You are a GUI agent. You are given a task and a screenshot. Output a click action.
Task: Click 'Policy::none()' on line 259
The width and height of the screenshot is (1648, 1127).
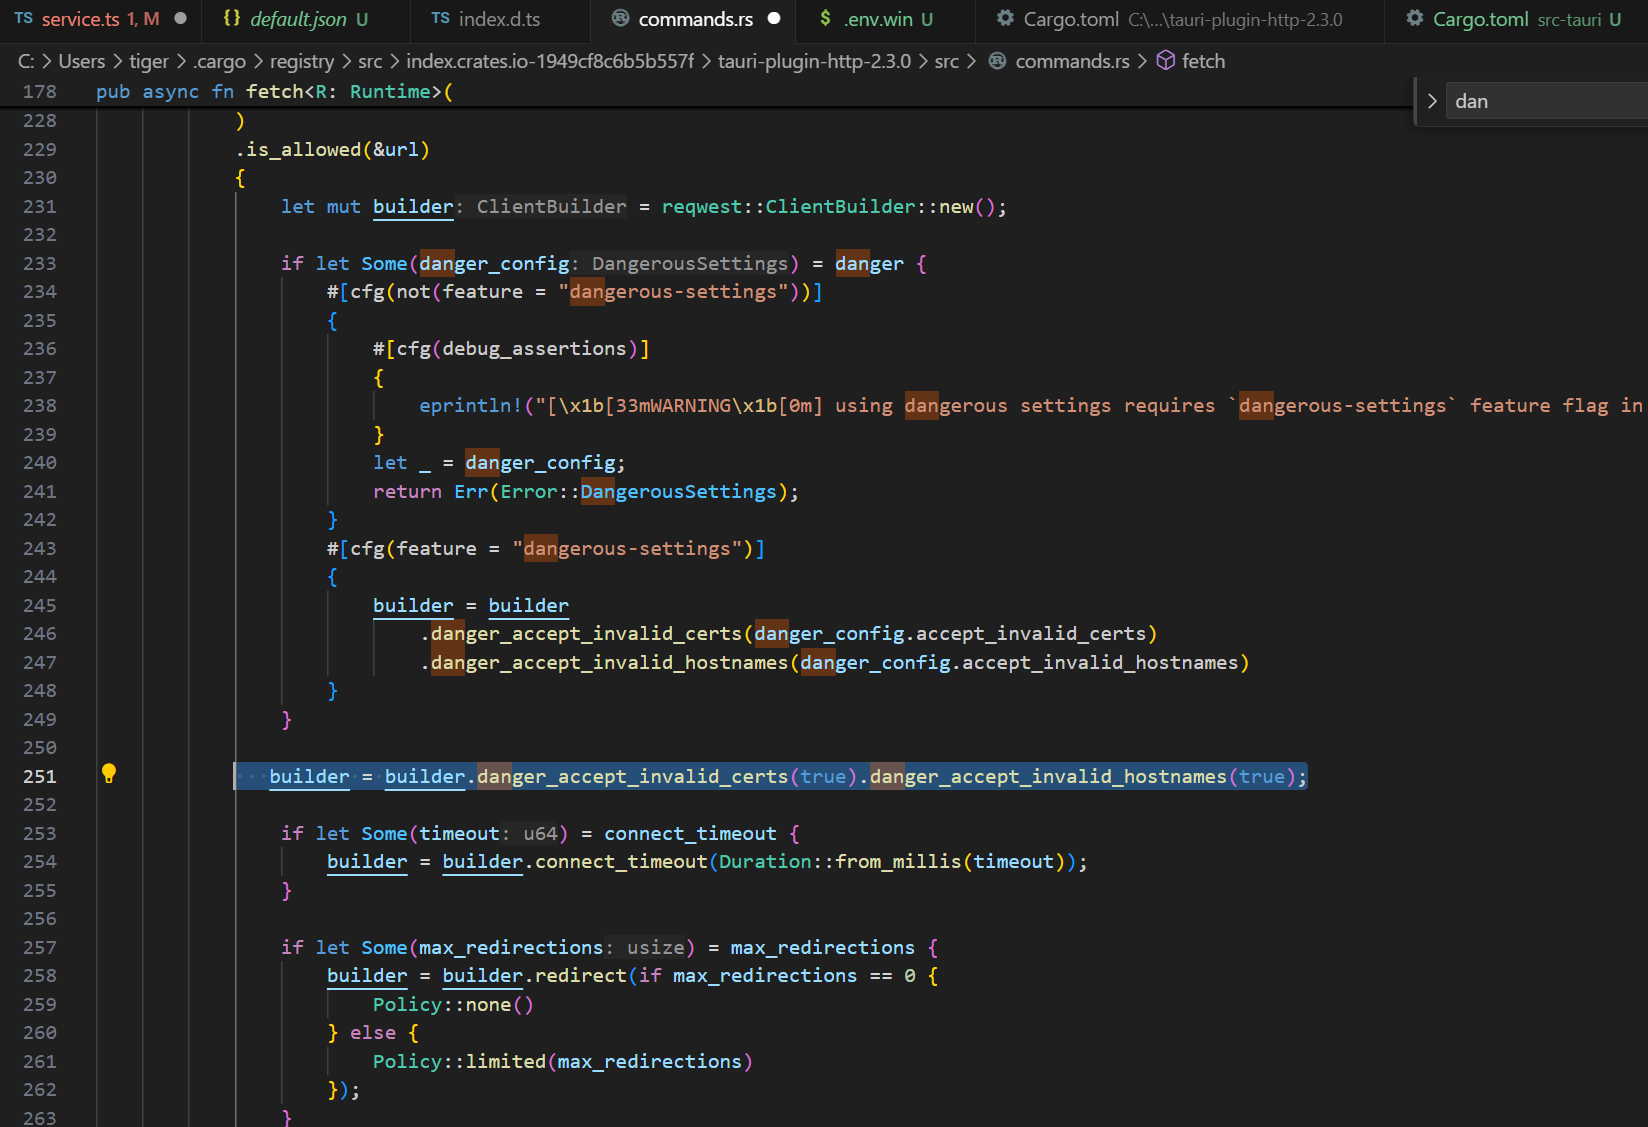[453, 1004]
